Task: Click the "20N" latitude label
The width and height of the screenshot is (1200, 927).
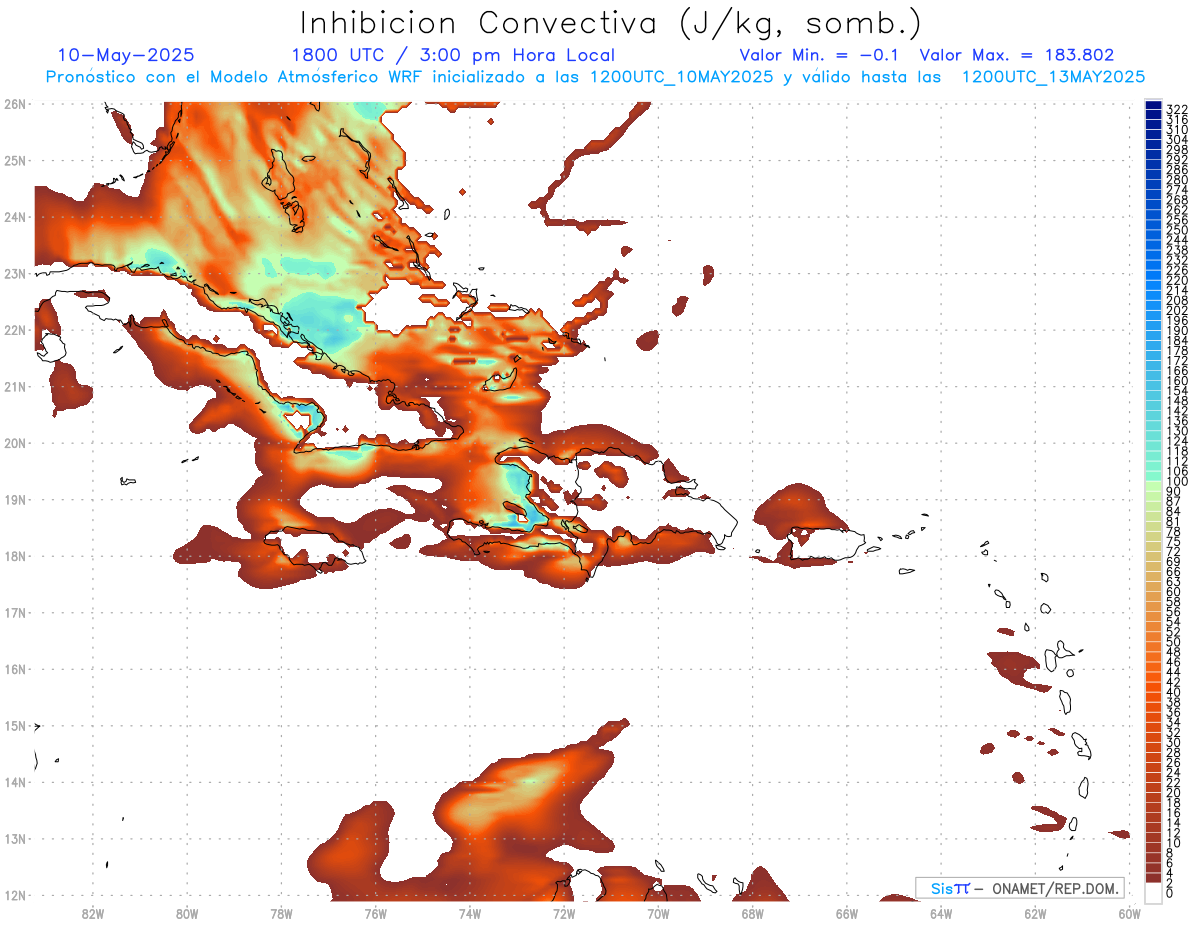Action: point(15,443)
